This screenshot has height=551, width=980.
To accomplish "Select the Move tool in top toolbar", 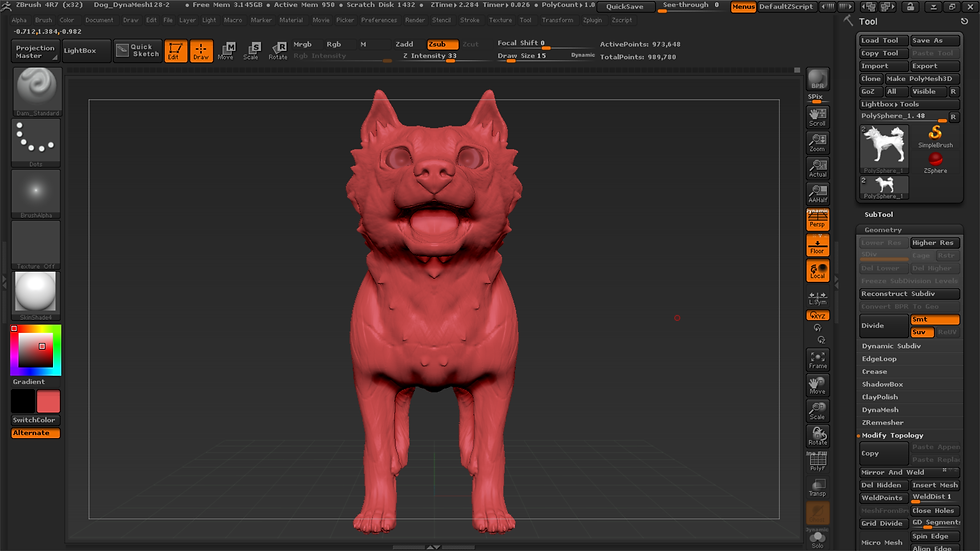I will tap(227, 51).
